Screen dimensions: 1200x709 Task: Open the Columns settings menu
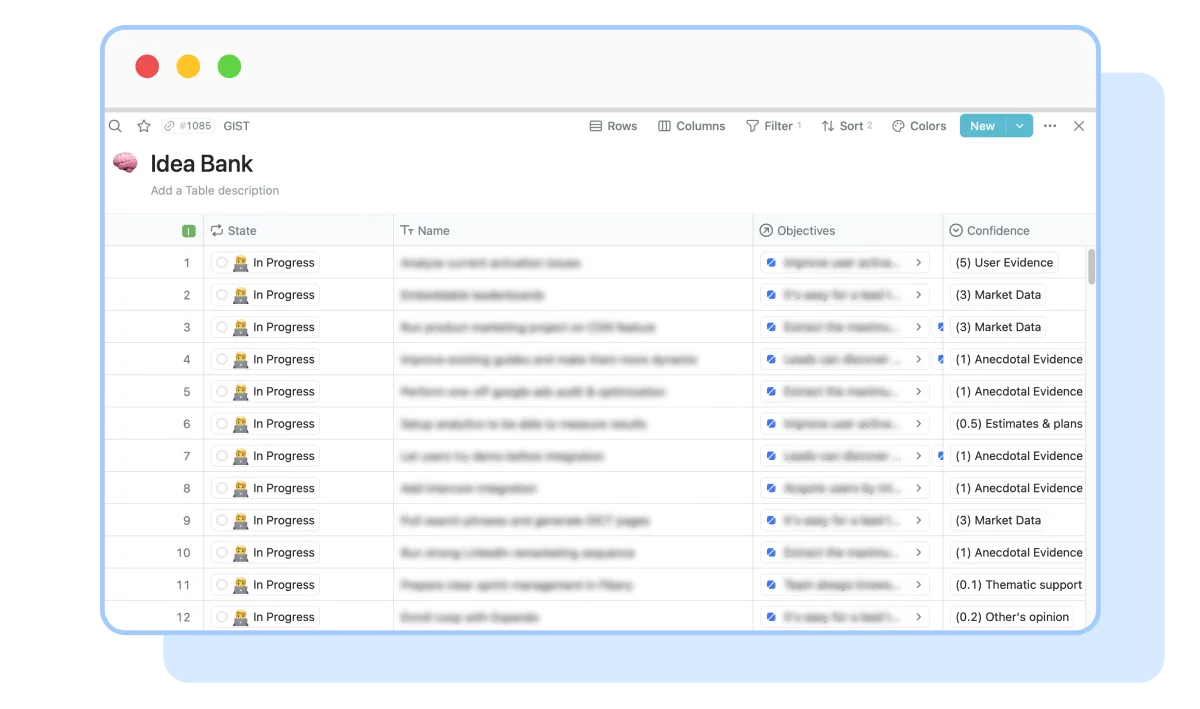click(691, 126)
